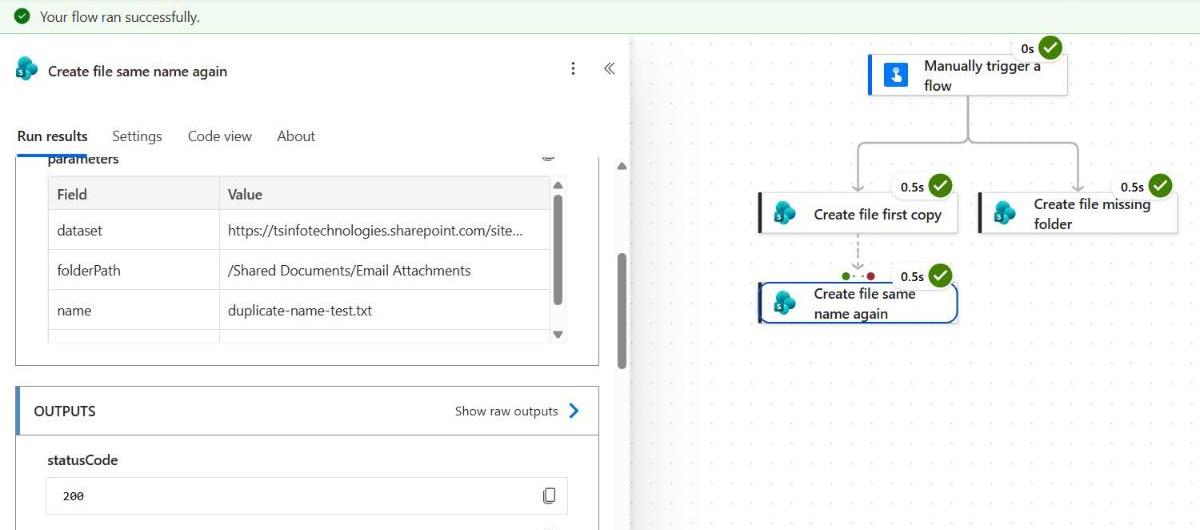The height and width of the screenshot is (530, 1200).
Task: Click the parameters table scrollbar thumb
Action: point(558,250)
